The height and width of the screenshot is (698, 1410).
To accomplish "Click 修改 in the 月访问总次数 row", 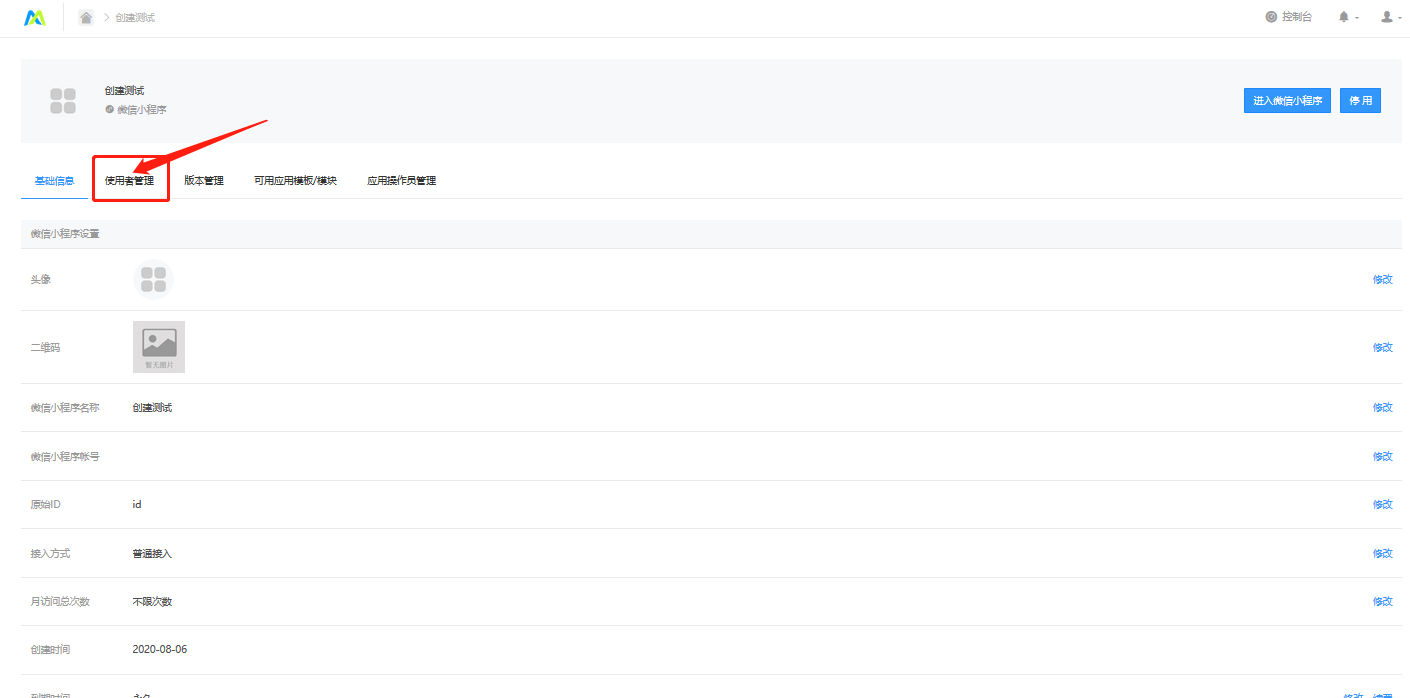I will tap(1382, 602).
